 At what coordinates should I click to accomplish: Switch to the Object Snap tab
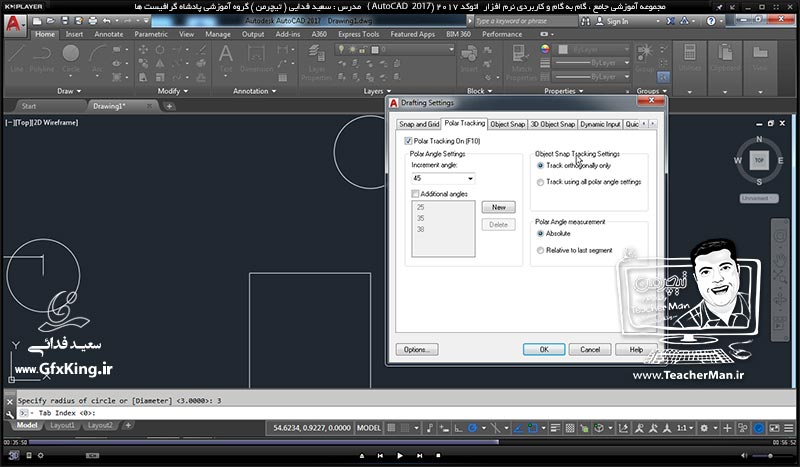tap(507, 124)
